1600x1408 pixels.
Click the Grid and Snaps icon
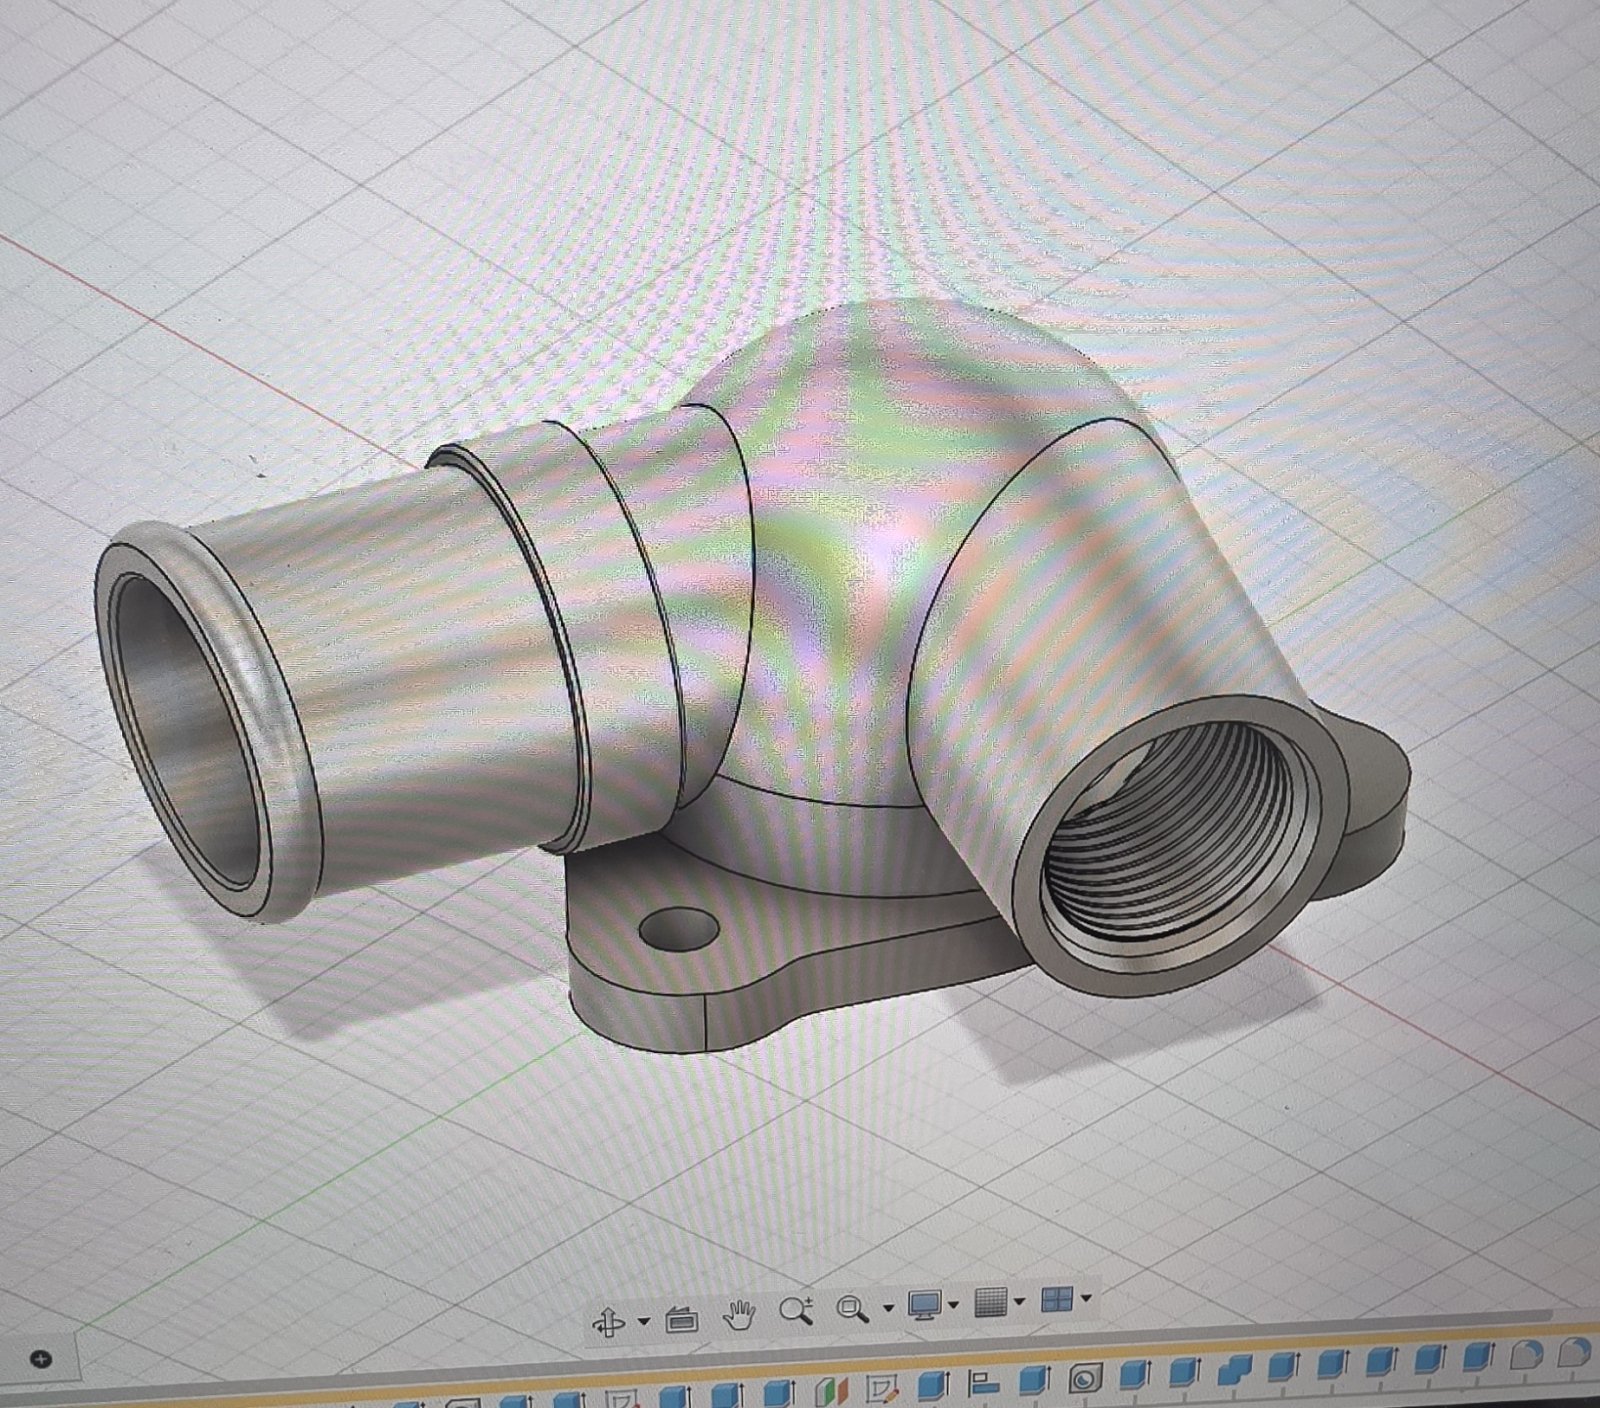pos(990,1302)
